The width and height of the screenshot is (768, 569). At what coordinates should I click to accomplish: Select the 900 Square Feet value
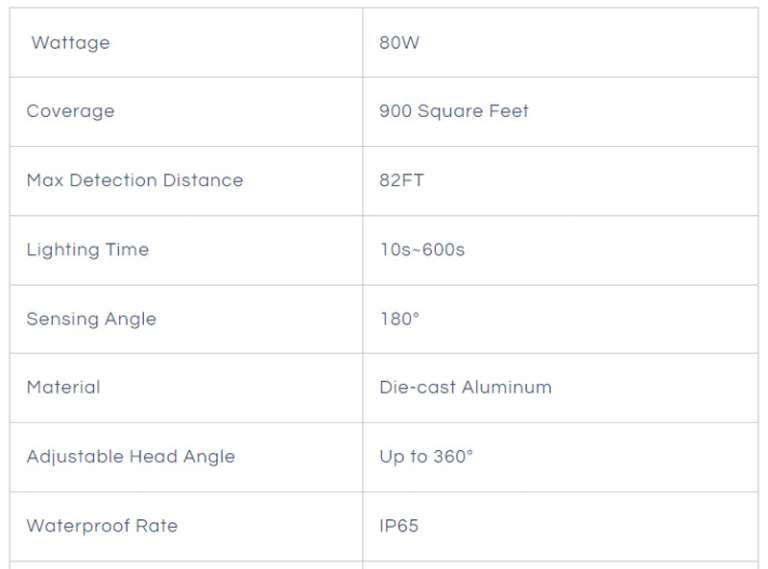click(453, 111)
